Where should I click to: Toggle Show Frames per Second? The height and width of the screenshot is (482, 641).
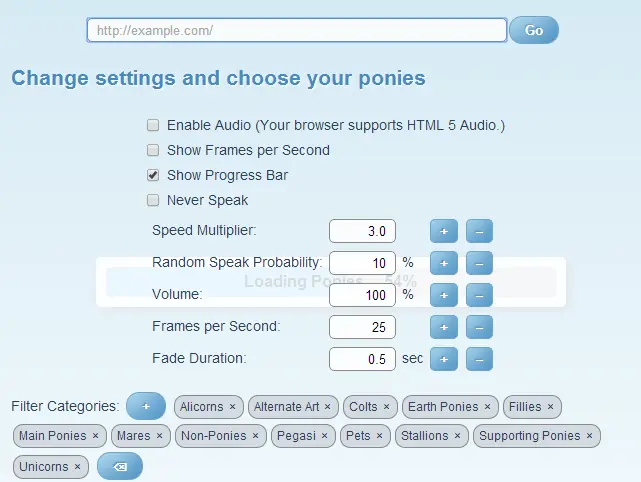coord(153,151)
